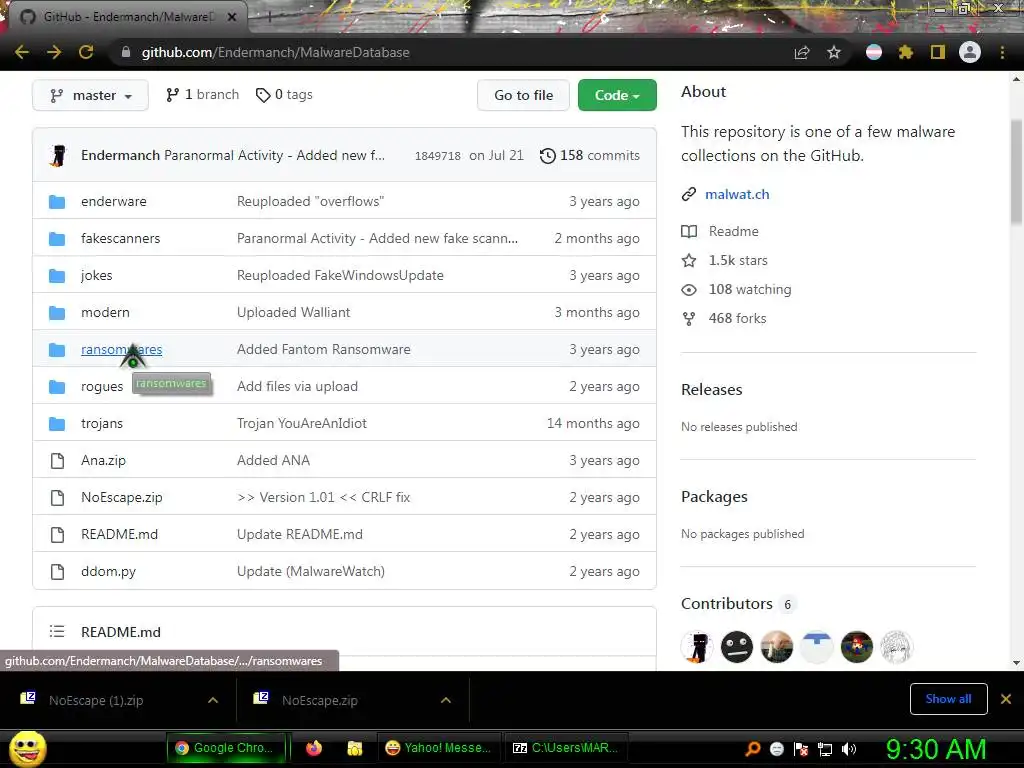1024x768 pixels.
Task: Launch Firefox from the taskbar
Action: tap(314, 748)
